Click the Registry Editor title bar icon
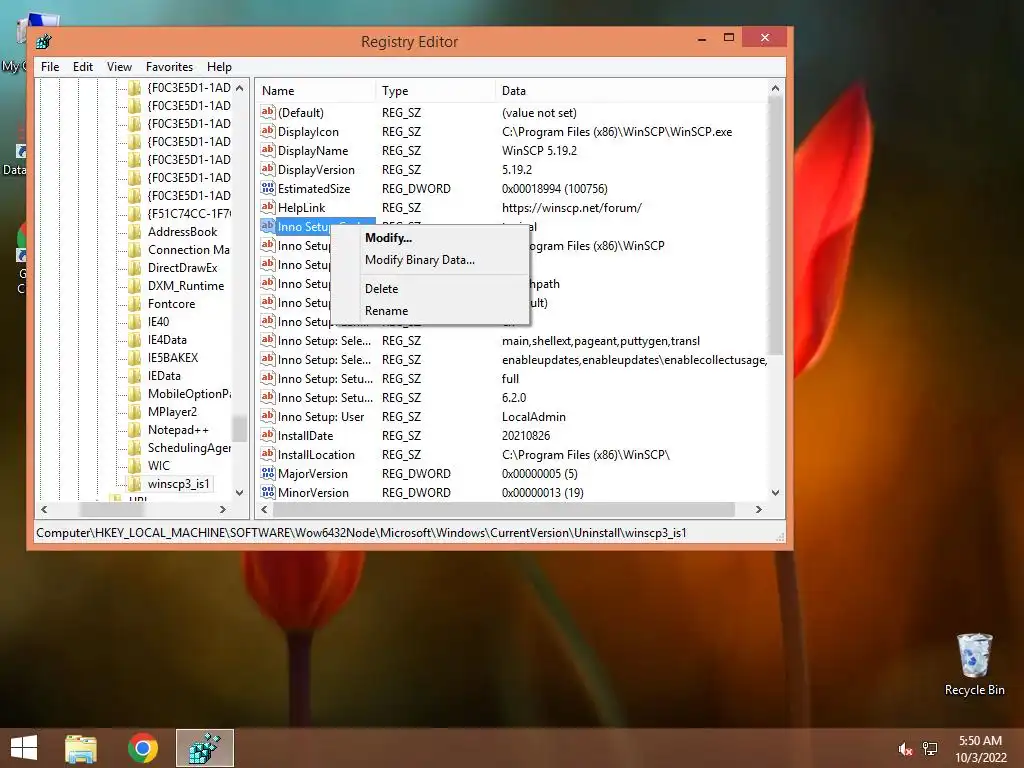The height and width of the screenshot is (768, 1024). pyautogui.click(x=44, y=42)
